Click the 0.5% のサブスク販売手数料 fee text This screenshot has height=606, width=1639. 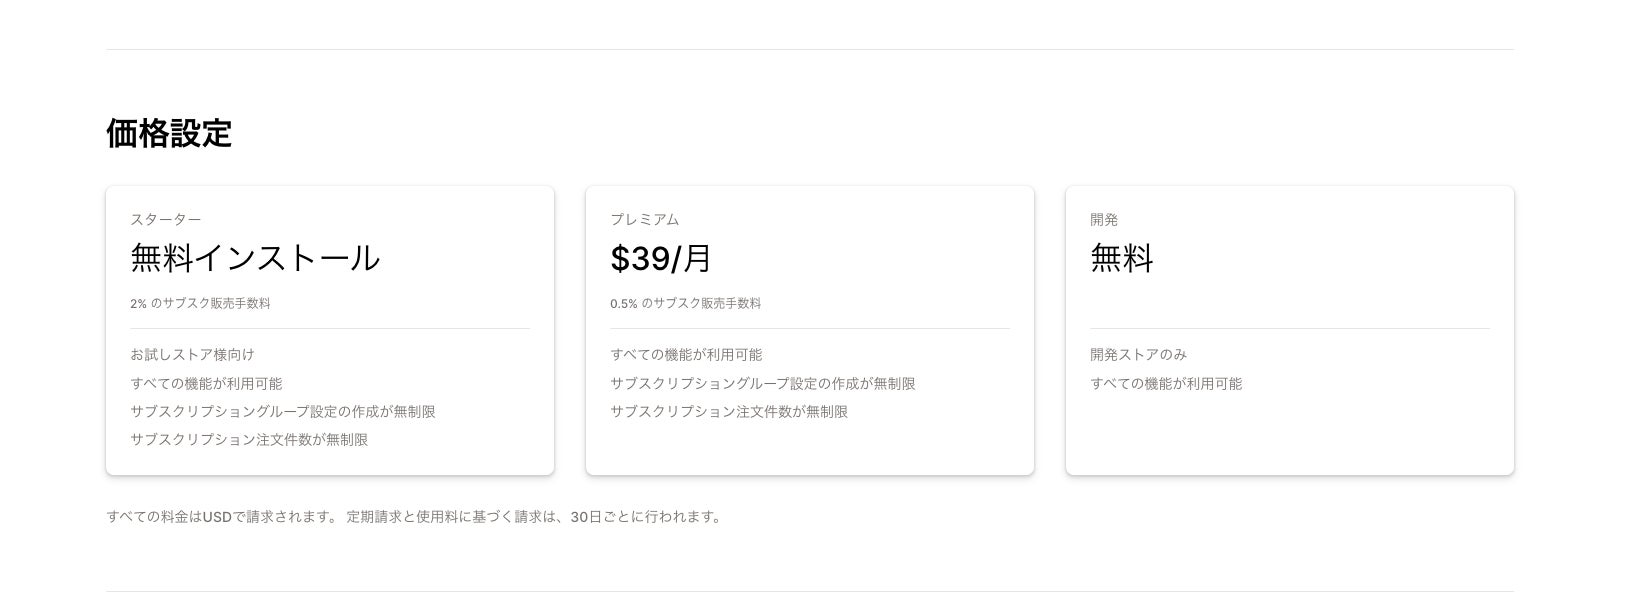point(685,304)
